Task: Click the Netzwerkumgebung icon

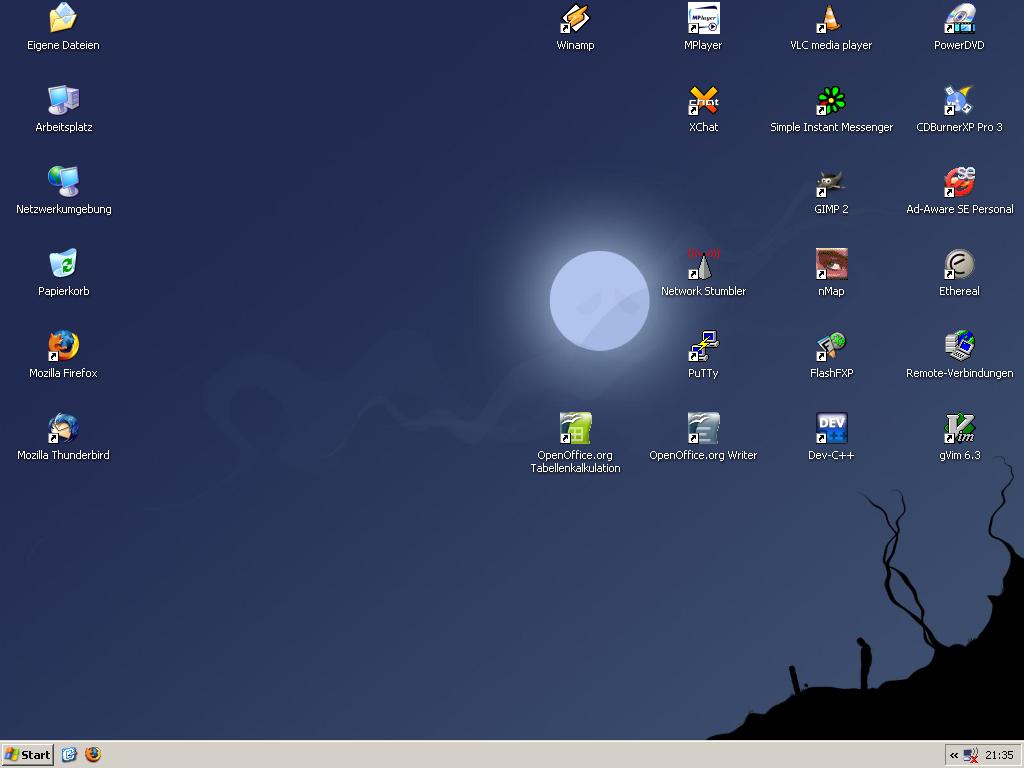Action: click(x=63, y=182)
